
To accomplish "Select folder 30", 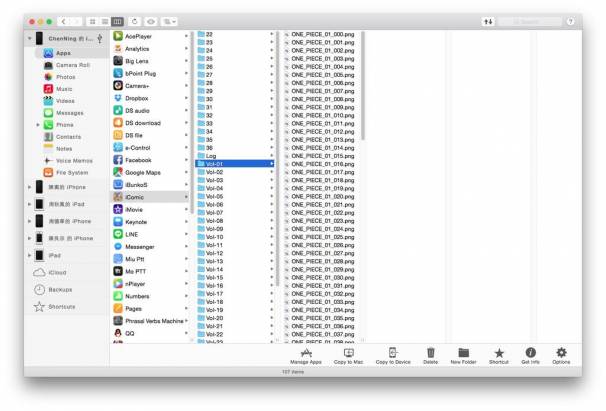I will point(235,99).
